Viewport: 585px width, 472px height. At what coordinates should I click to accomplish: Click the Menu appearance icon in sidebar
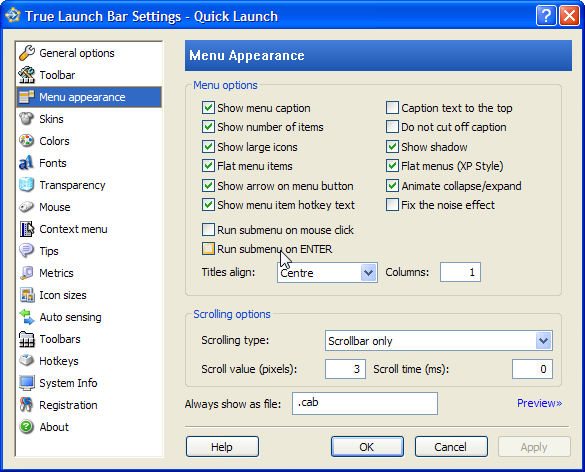click(x=26, y=97)
